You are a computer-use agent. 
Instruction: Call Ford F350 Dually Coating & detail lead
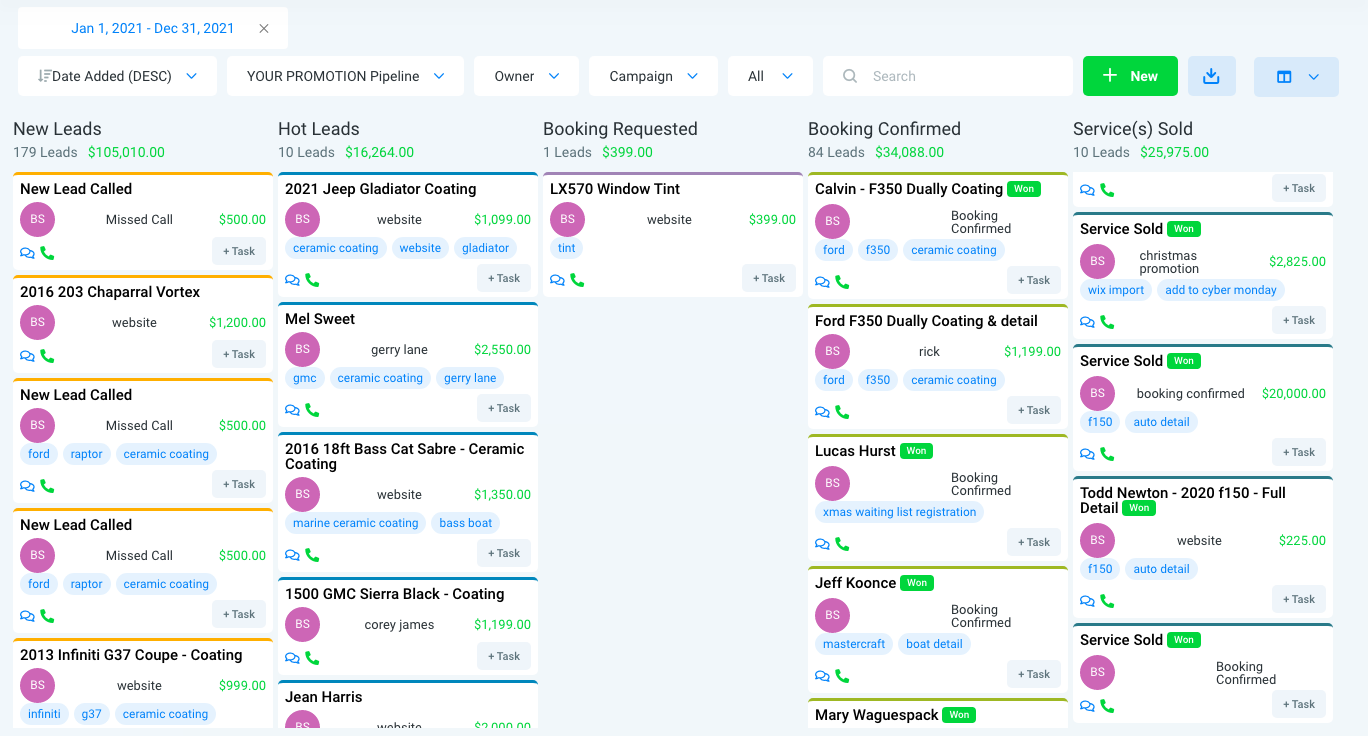point(842,412)
